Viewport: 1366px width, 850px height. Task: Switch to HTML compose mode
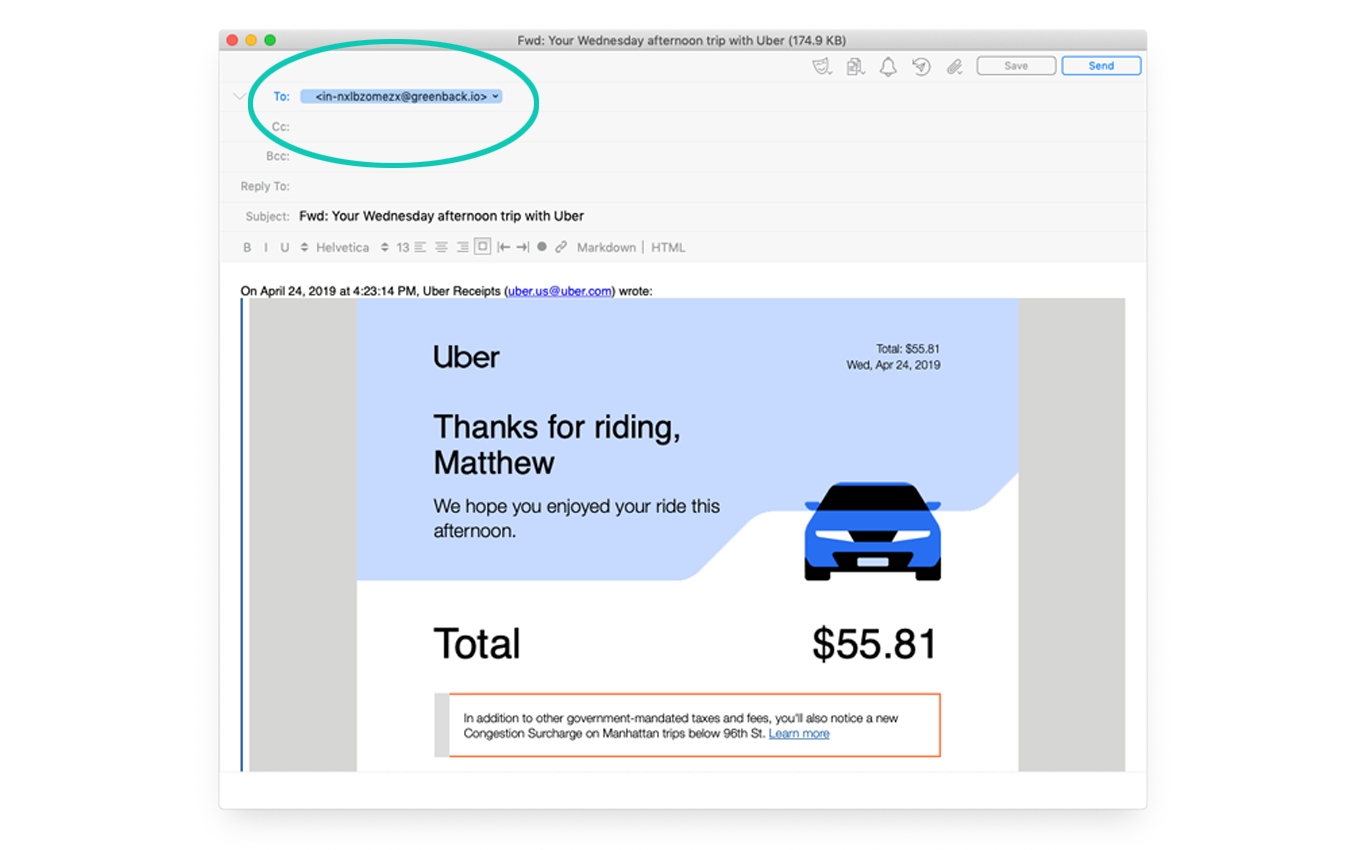click(x=668, y=247)
